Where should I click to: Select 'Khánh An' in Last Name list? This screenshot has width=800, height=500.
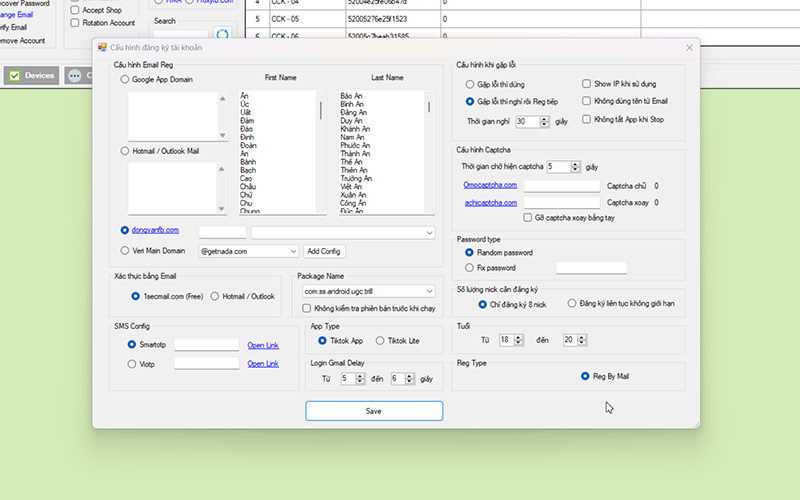coord(355,129)
